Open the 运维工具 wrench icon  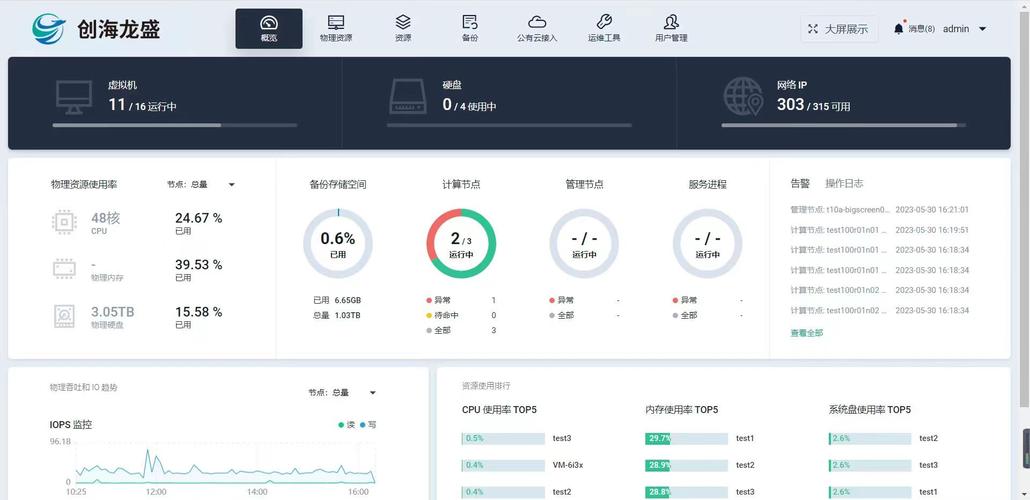point(604,23)
